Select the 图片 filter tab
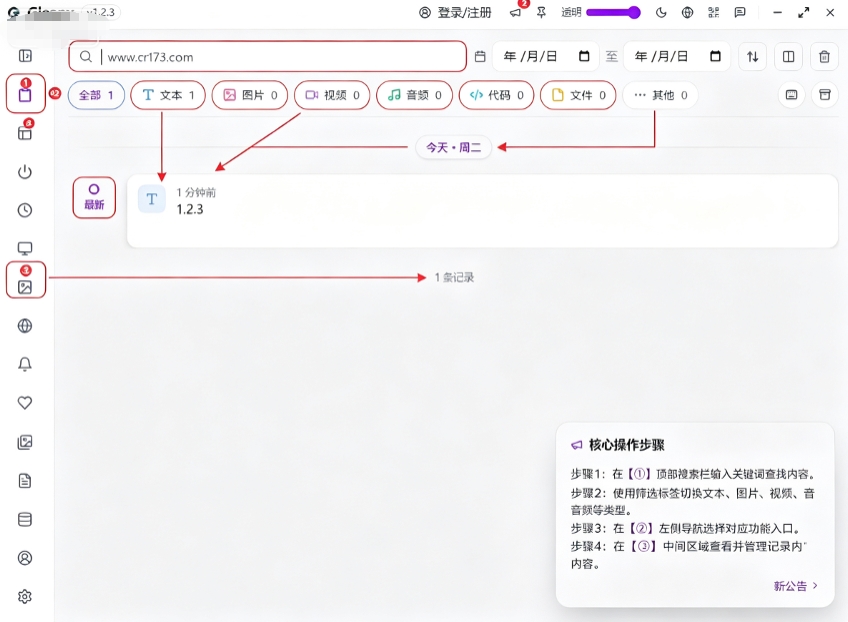Image resolution: width=848 pixels, height=622 pixels. (x=250, y=95)
